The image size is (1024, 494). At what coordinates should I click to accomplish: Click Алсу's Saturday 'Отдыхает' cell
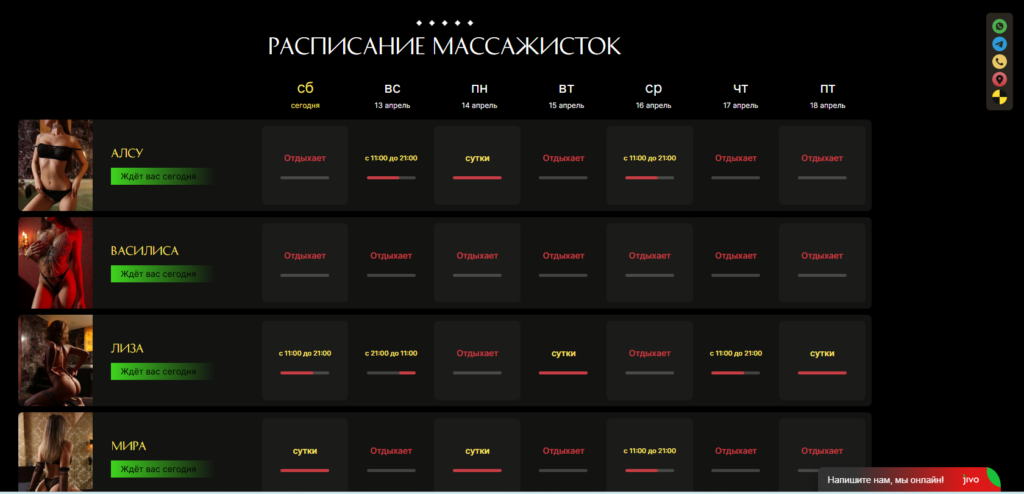305,165
